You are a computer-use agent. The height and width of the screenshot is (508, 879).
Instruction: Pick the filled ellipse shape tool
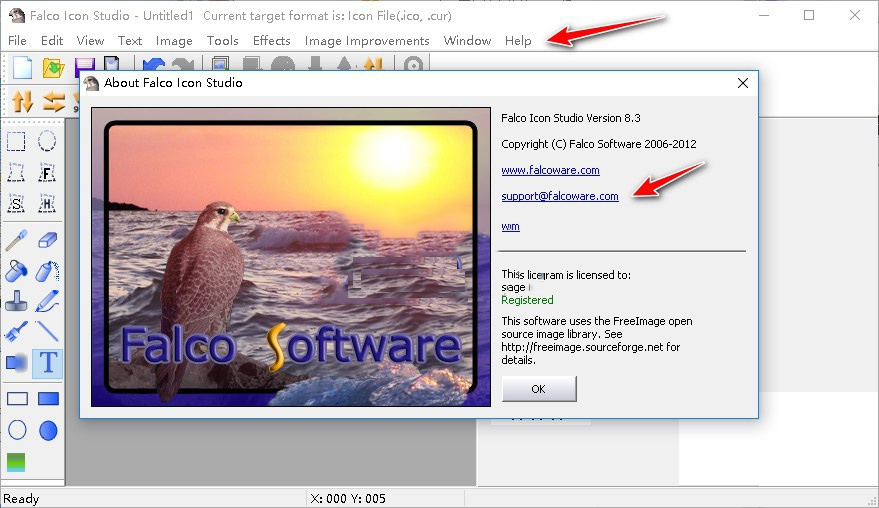click(x=48, y=430)
